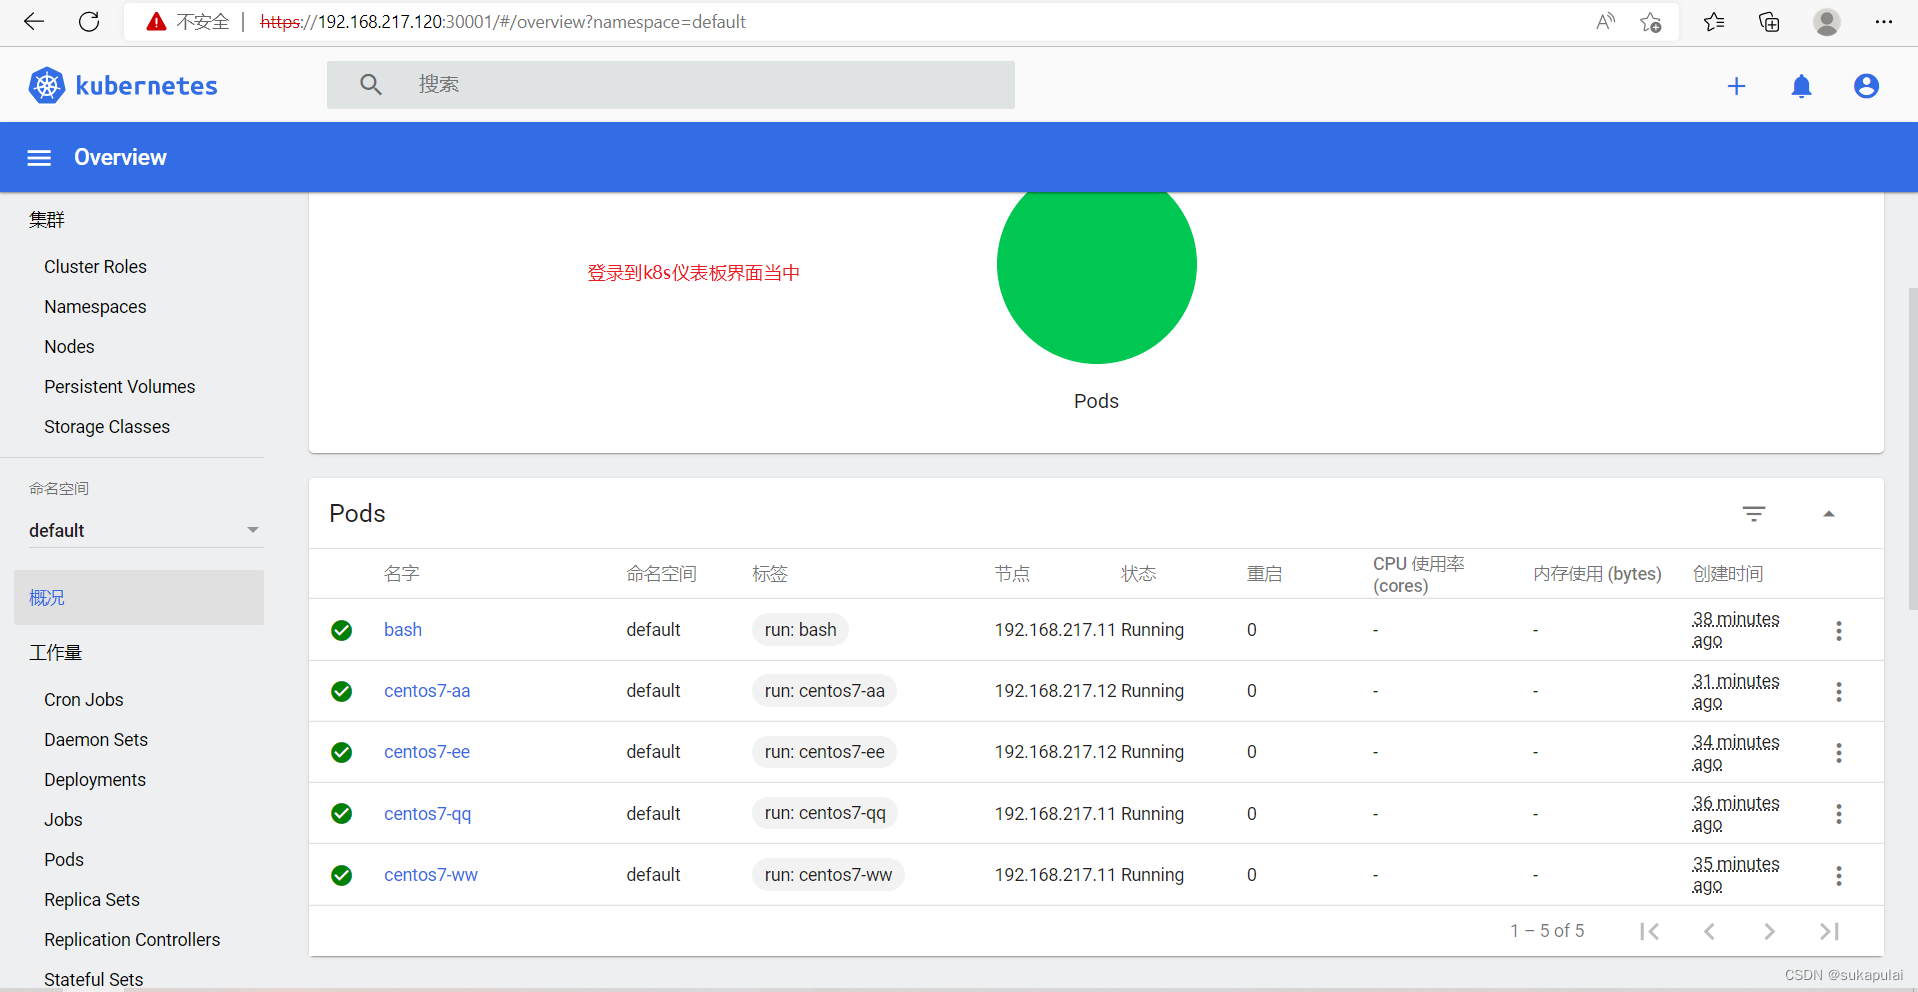Image resolution: width=1918 pixels, height=992 pixels.
Task: Open browser profile avatar
Action: (1827, 22)
